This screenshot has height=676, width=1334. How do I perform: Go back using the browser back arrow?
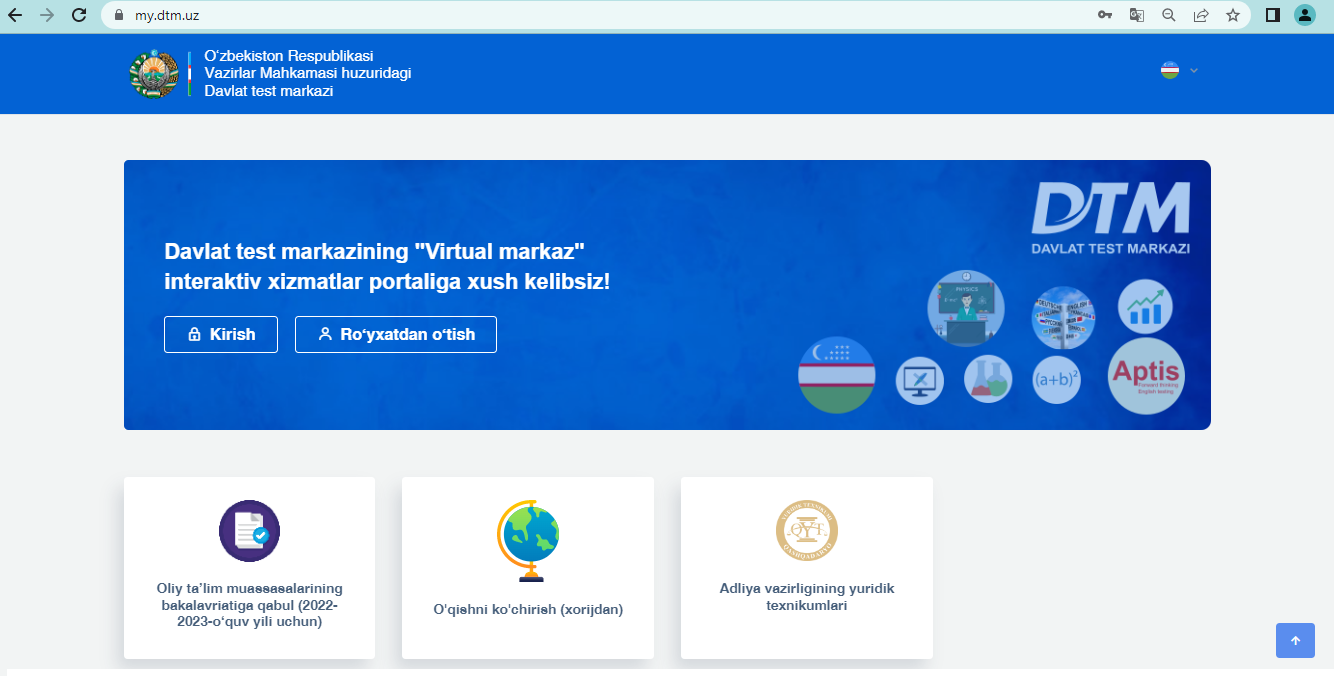pyautogui.click(x=15, y=15)
